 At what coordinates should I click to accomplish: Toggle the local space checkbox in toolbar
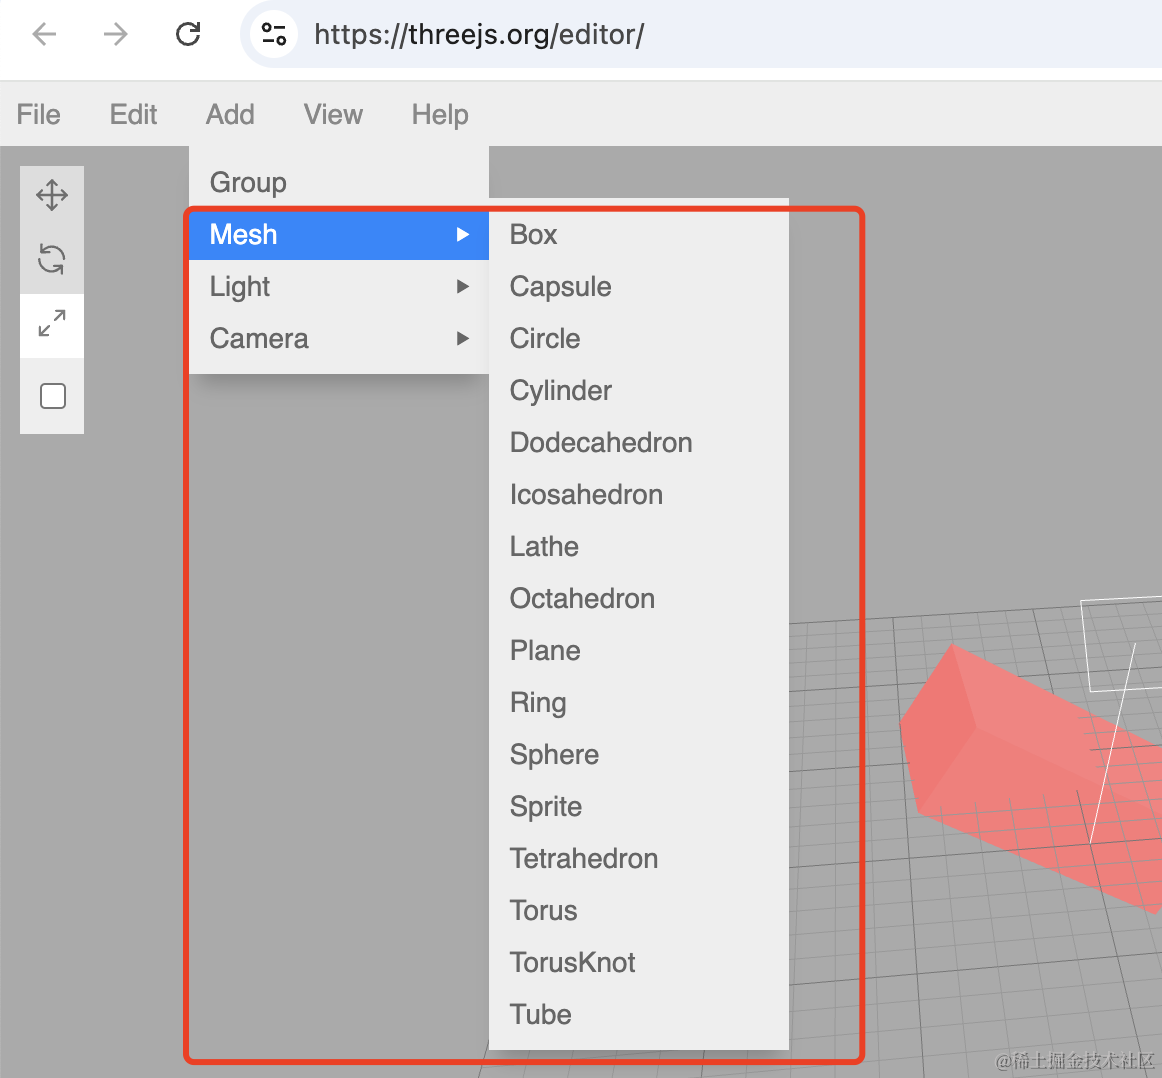point(53,396)
